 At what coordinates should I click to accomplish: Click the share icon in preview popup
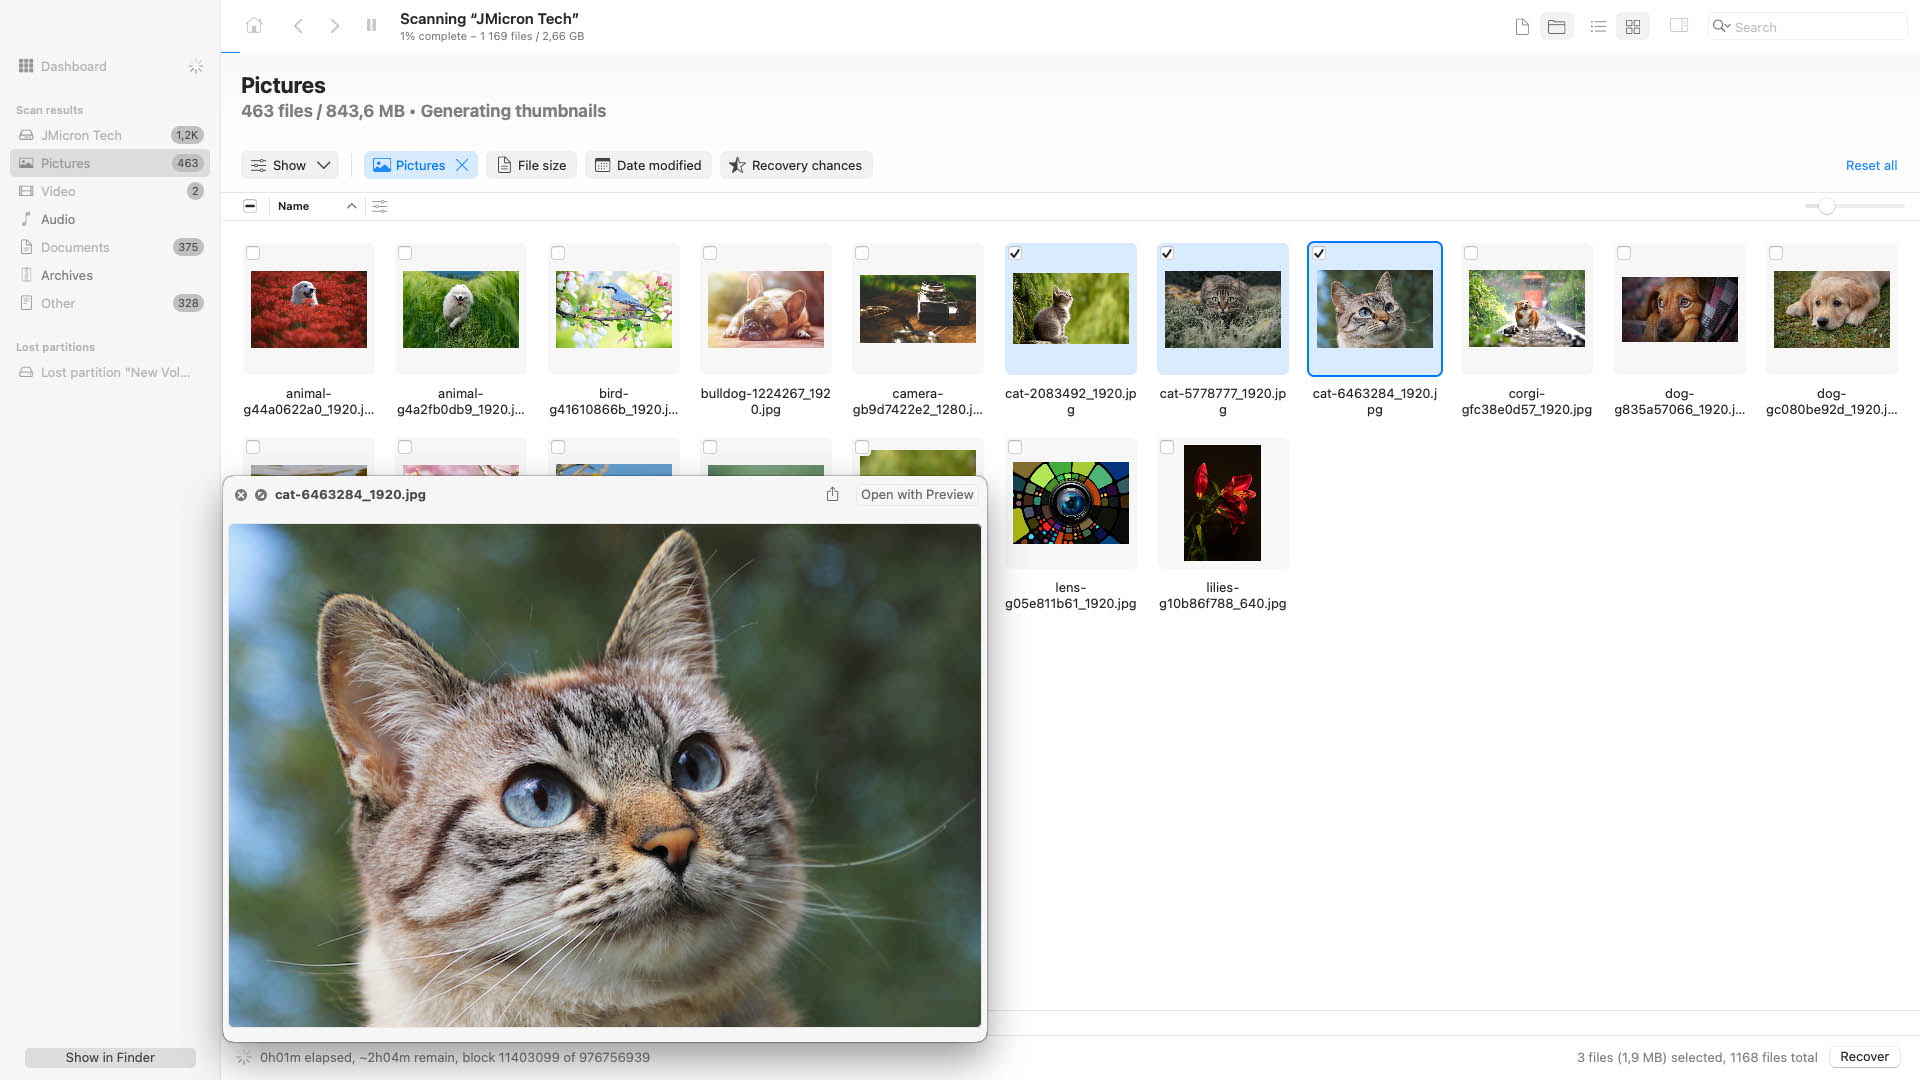point(832,493)
